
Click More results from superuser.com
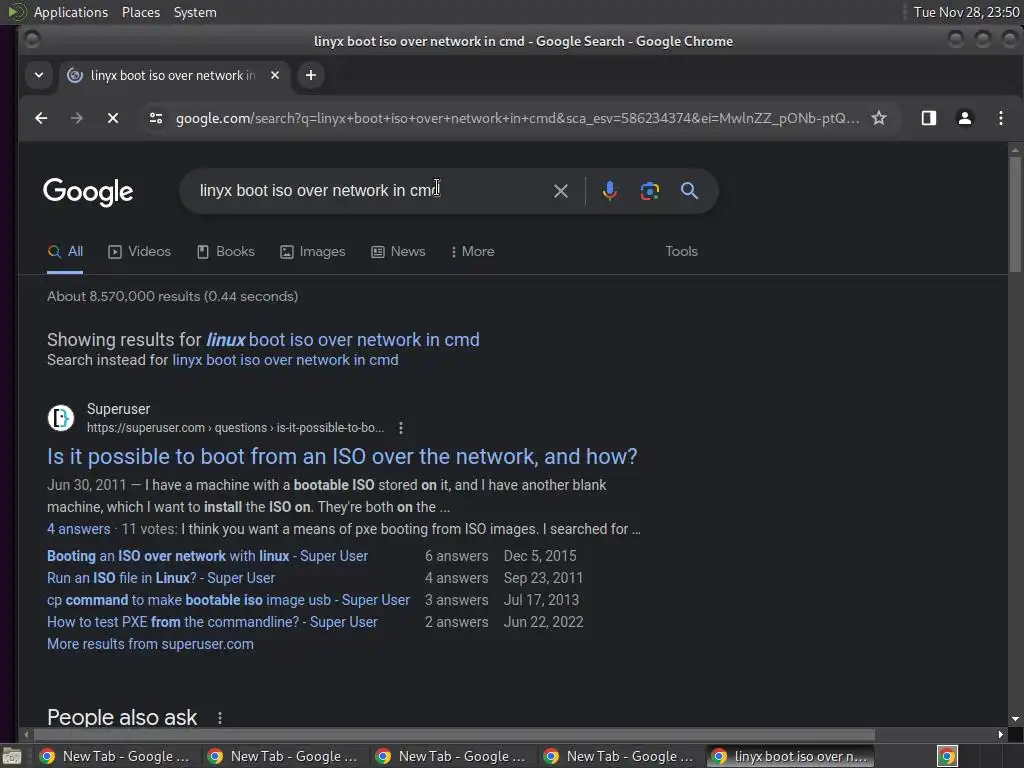pyautogui.click(x=150, y=644)
